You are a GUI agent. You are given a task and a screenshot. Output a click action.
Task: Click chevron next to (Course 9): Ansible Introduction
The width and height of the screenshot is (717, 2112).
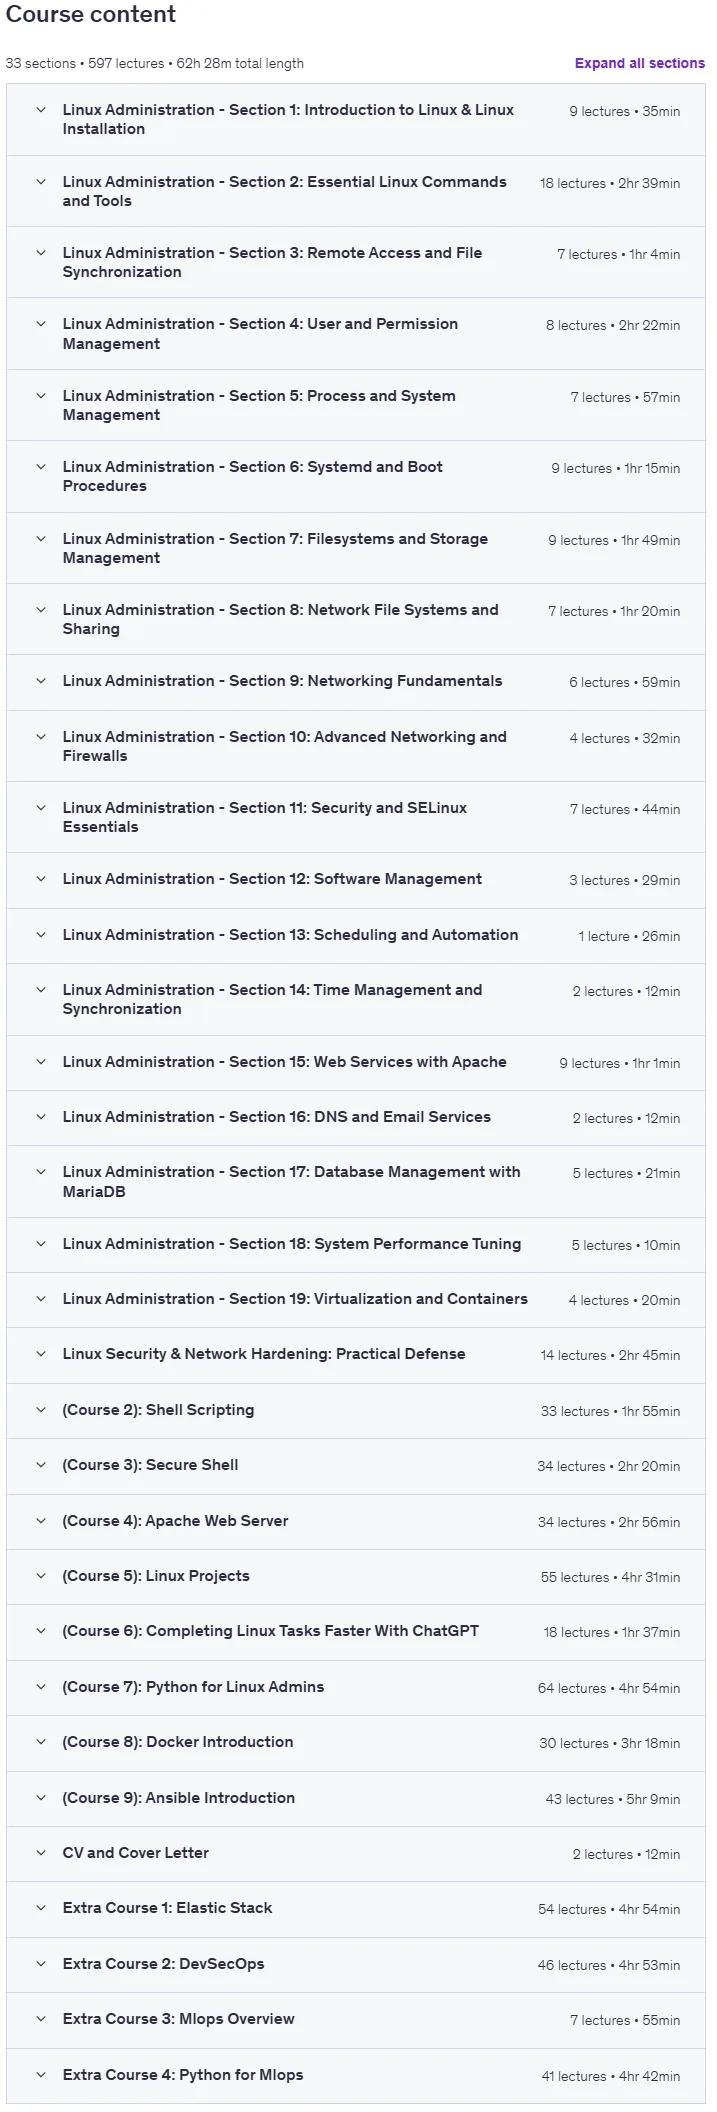click(41, 1799)
